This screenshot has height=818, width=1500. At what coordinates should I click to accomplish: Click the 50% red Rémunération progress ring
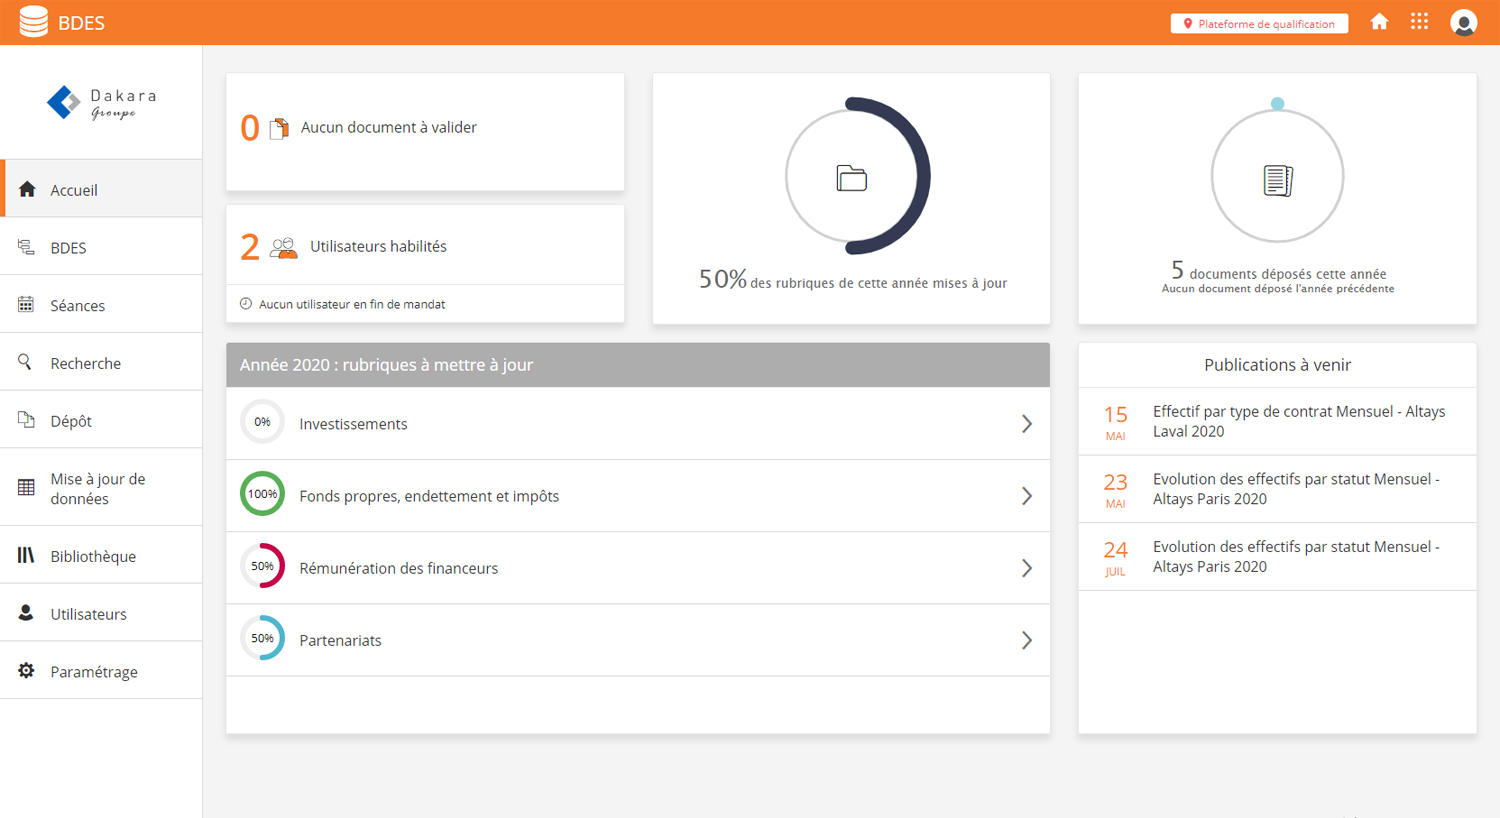coord(262,566)
